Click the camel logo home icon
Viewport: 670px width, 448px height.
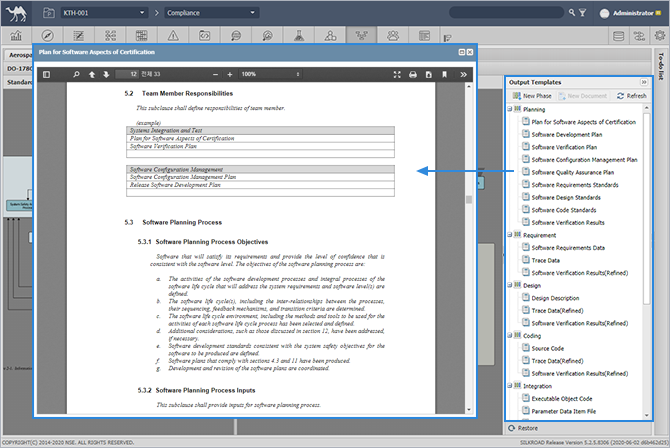pos(16,13)
